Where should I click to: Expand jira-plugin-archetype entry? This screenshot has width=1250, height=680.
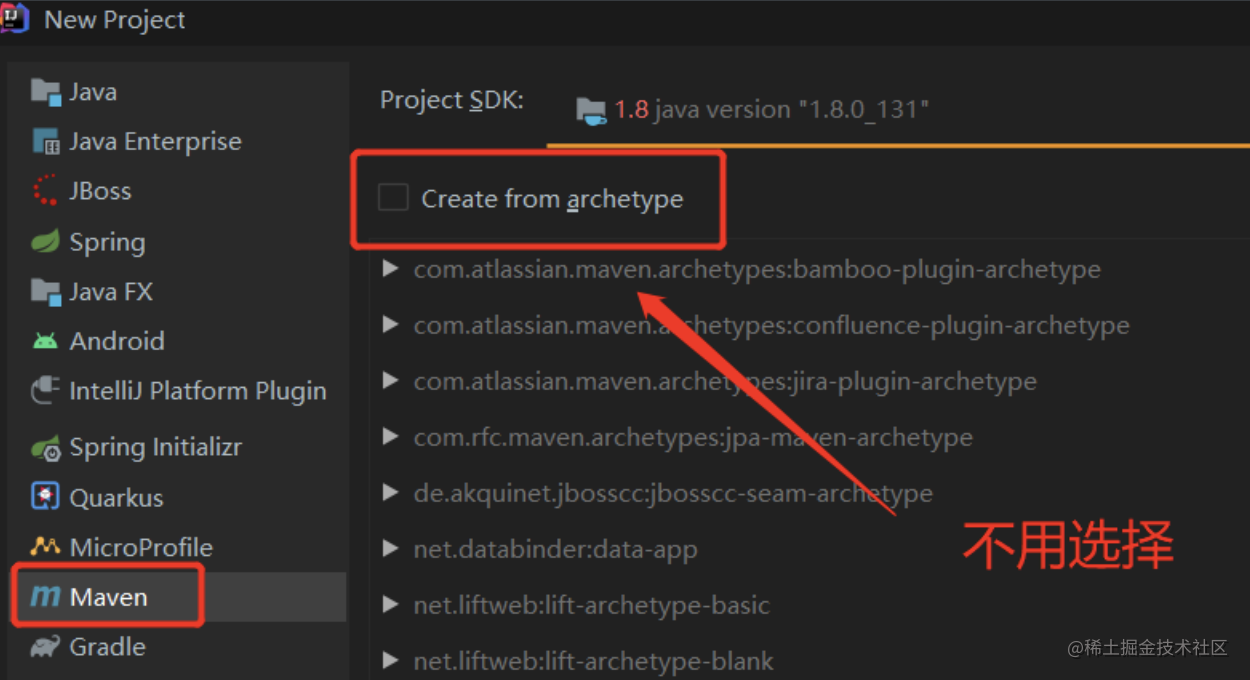(x=392, y=381)
